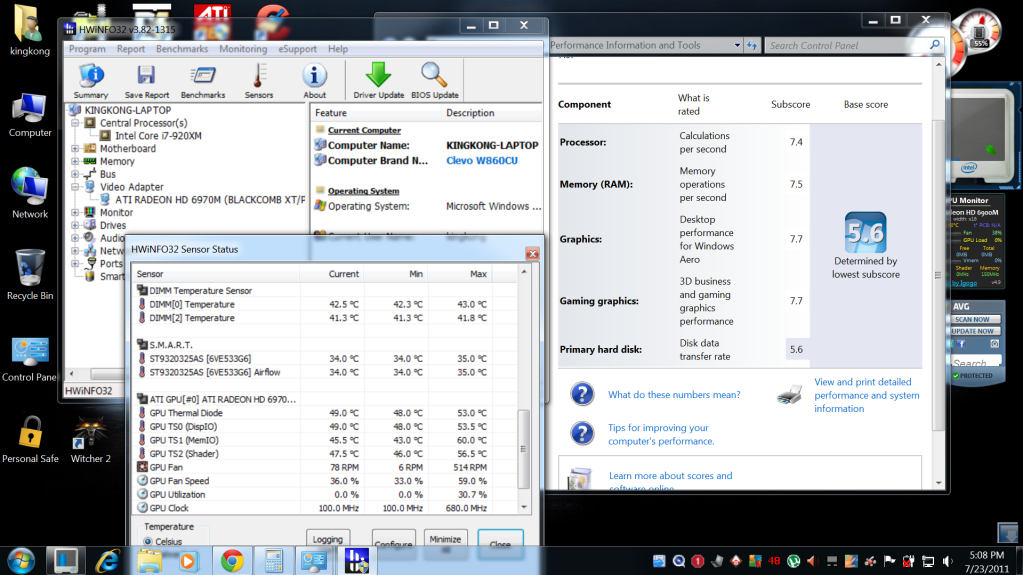
Task: Open 'View and print detailed performance' link
Action: [x=866, y=395]
